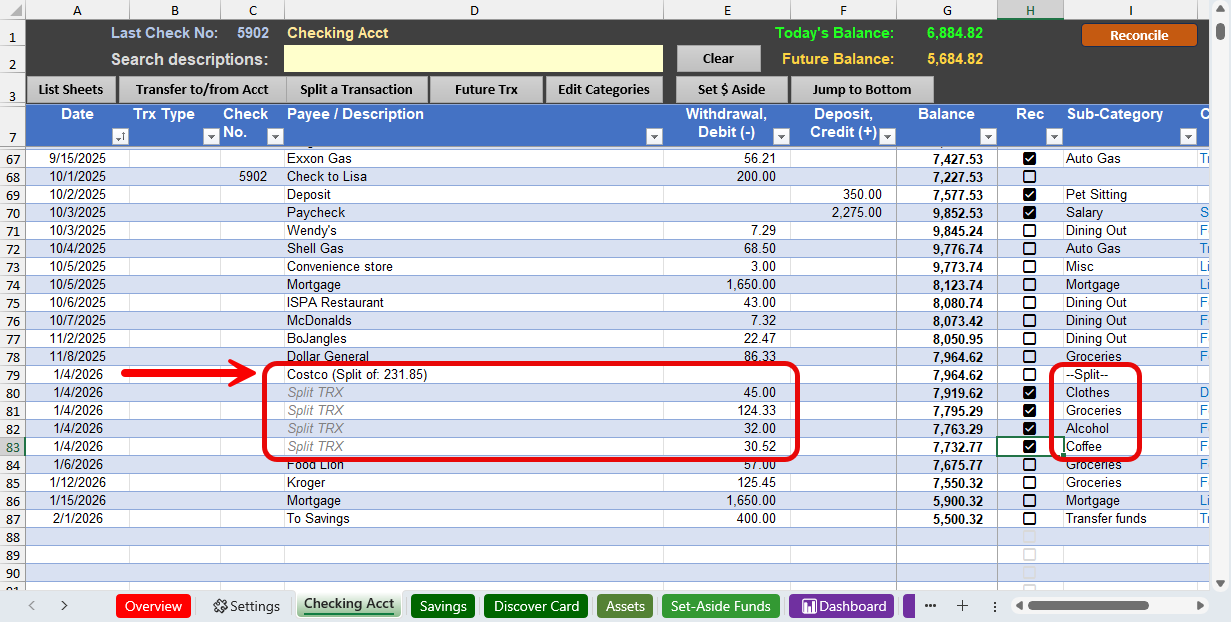Check Rec box for Mortgage 1/15/2026 row

[1029, 501]
